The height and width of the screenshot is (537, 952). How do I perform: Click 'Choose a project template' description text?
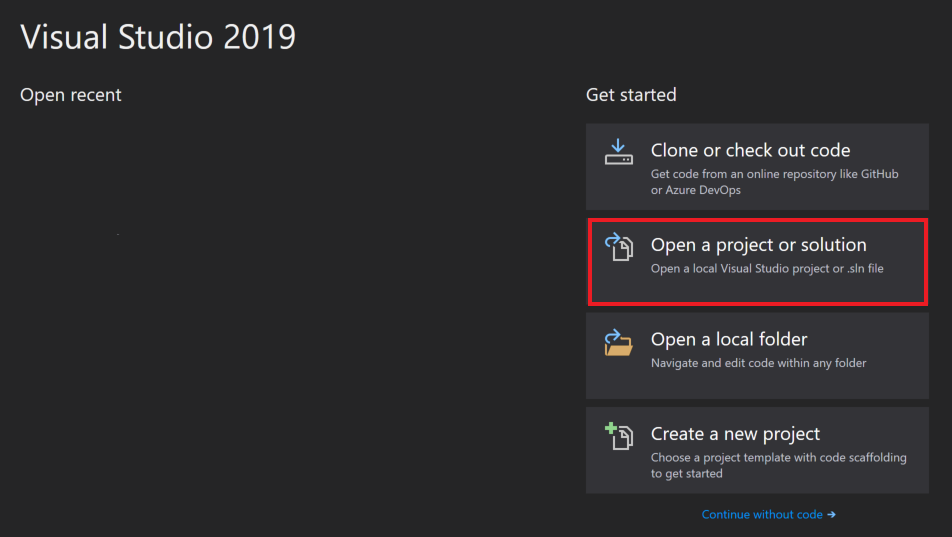778,465
